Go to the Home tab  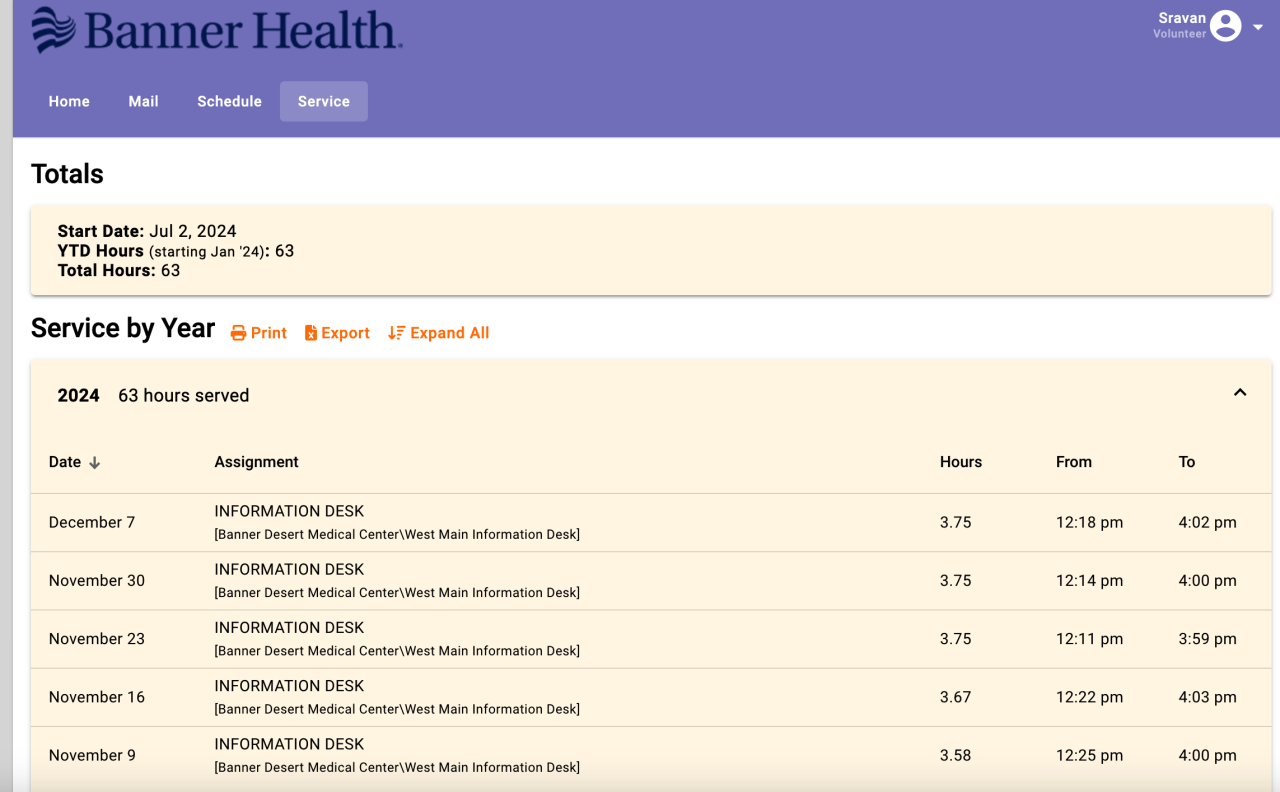[69, 101]
